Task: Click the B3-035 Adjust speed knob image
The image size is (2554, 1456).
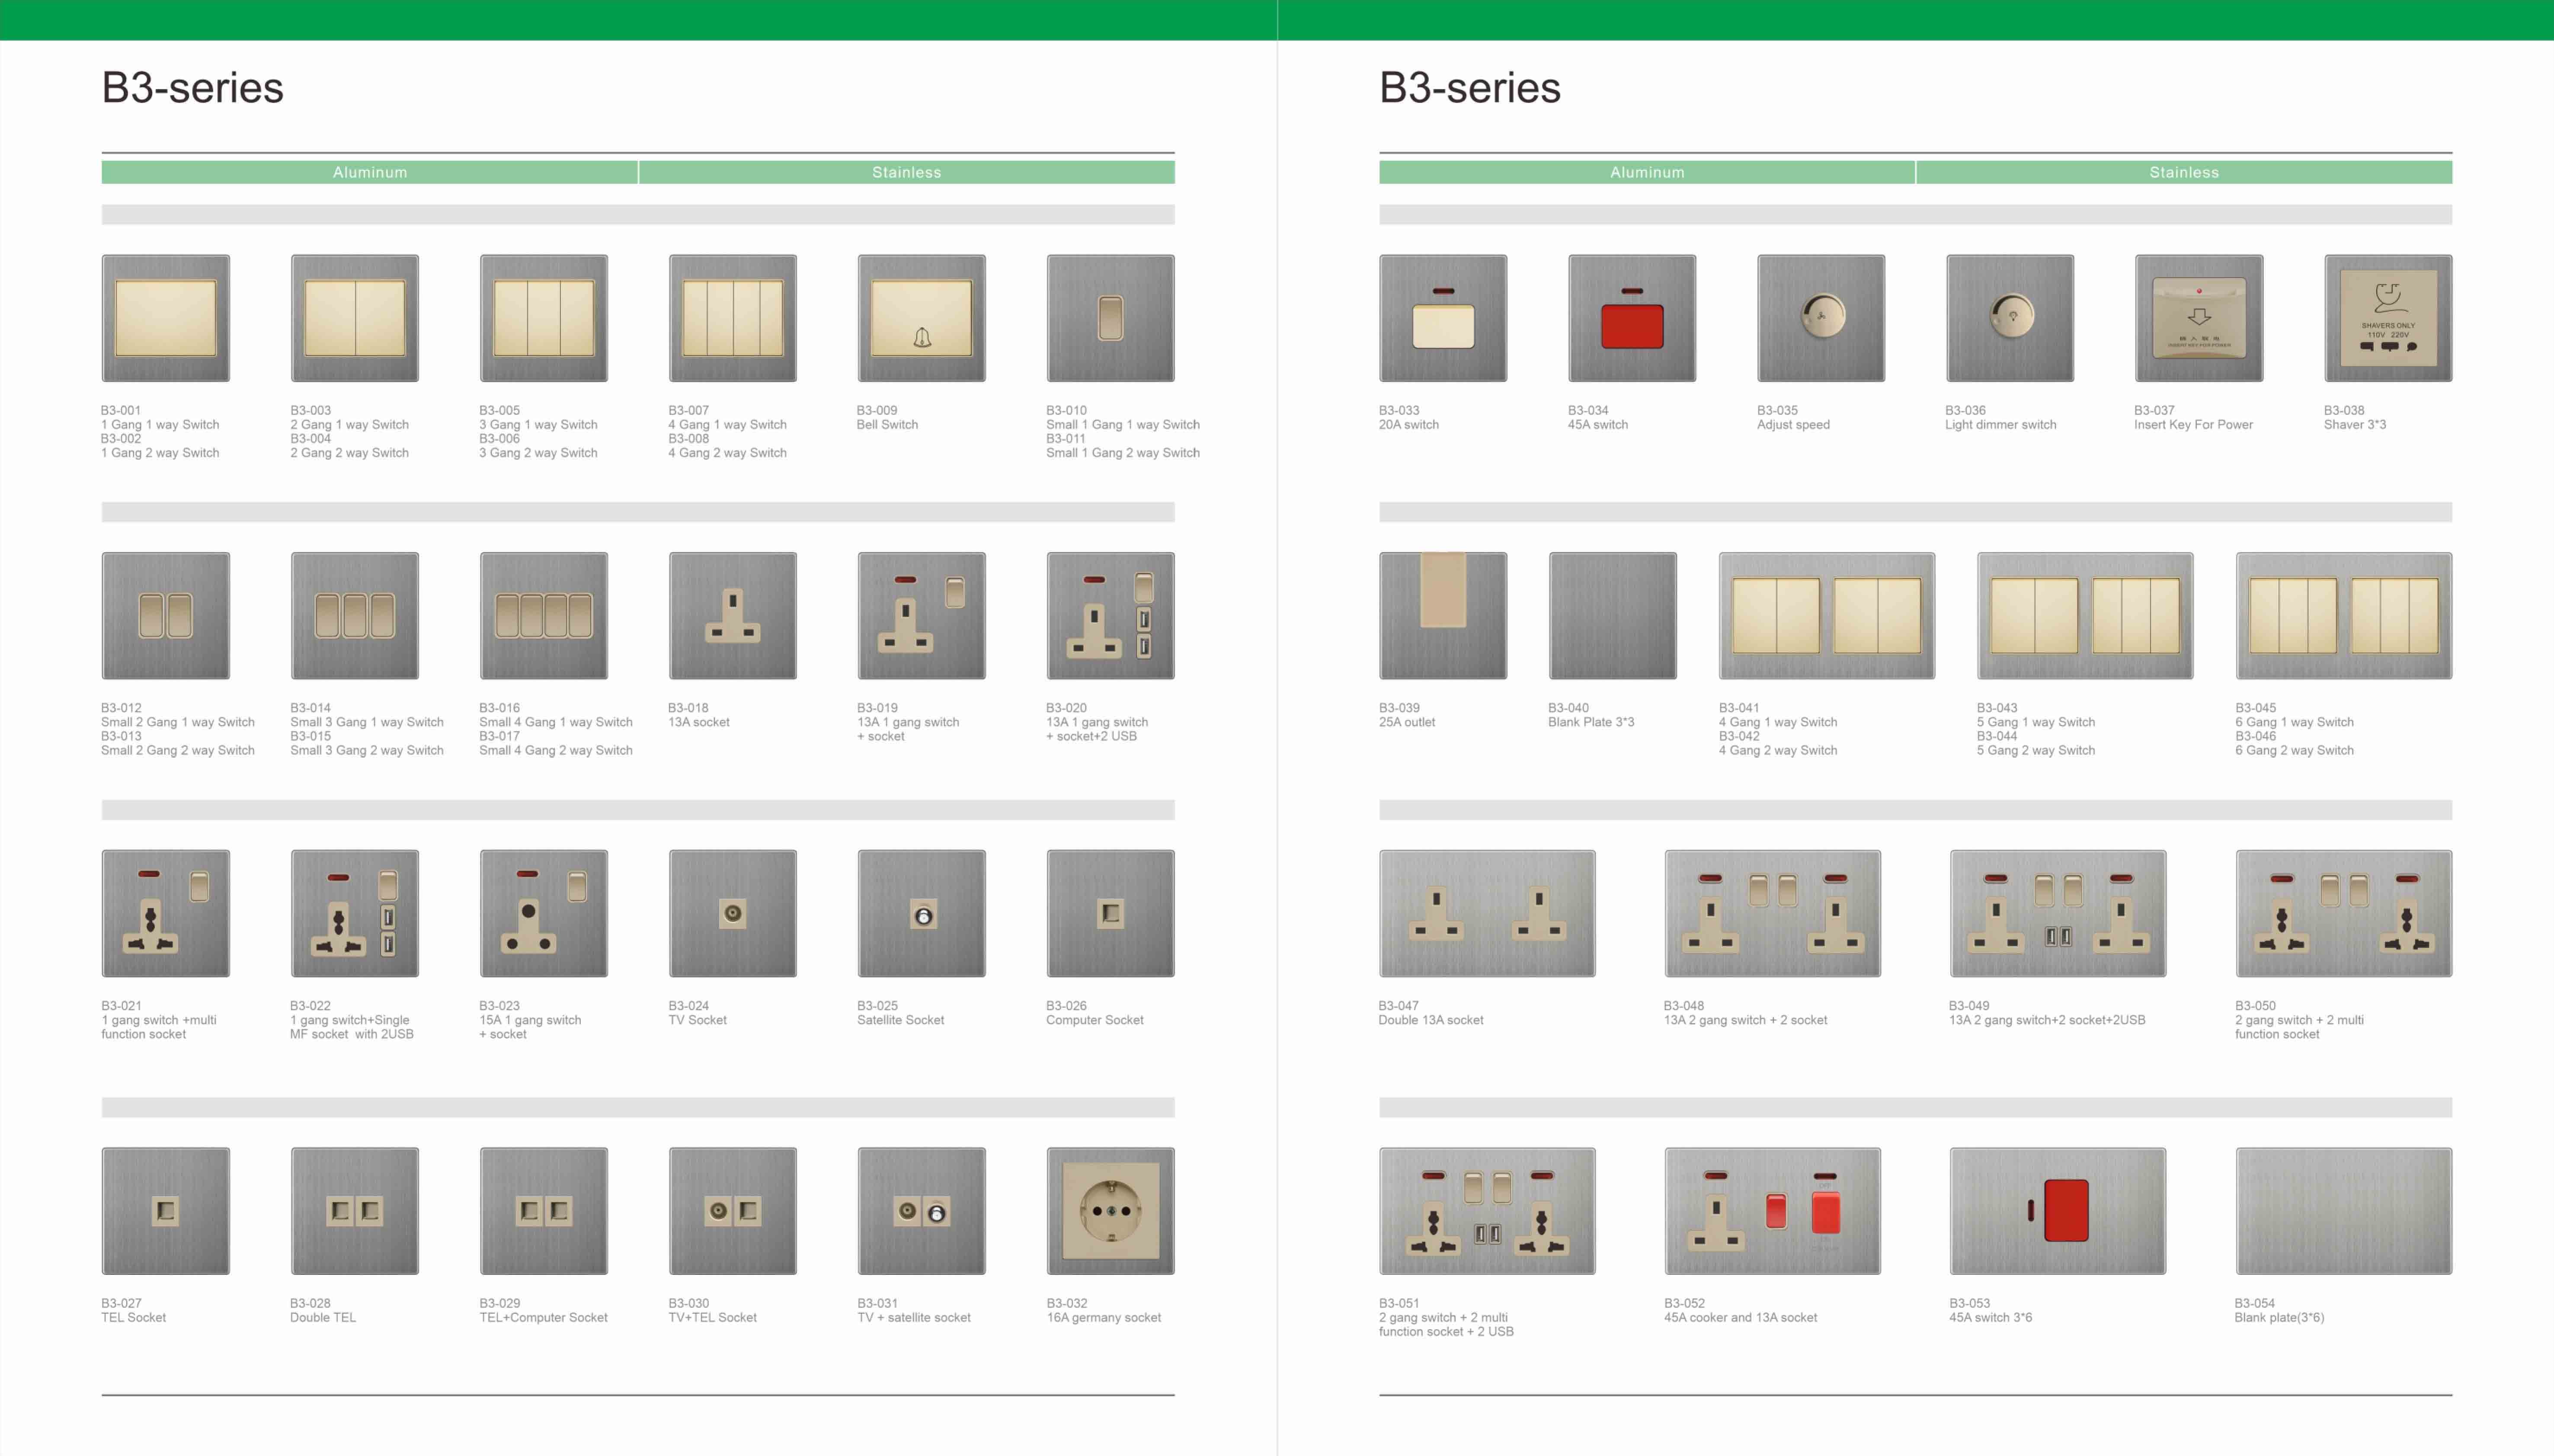Action: [x=1821, y=318]
